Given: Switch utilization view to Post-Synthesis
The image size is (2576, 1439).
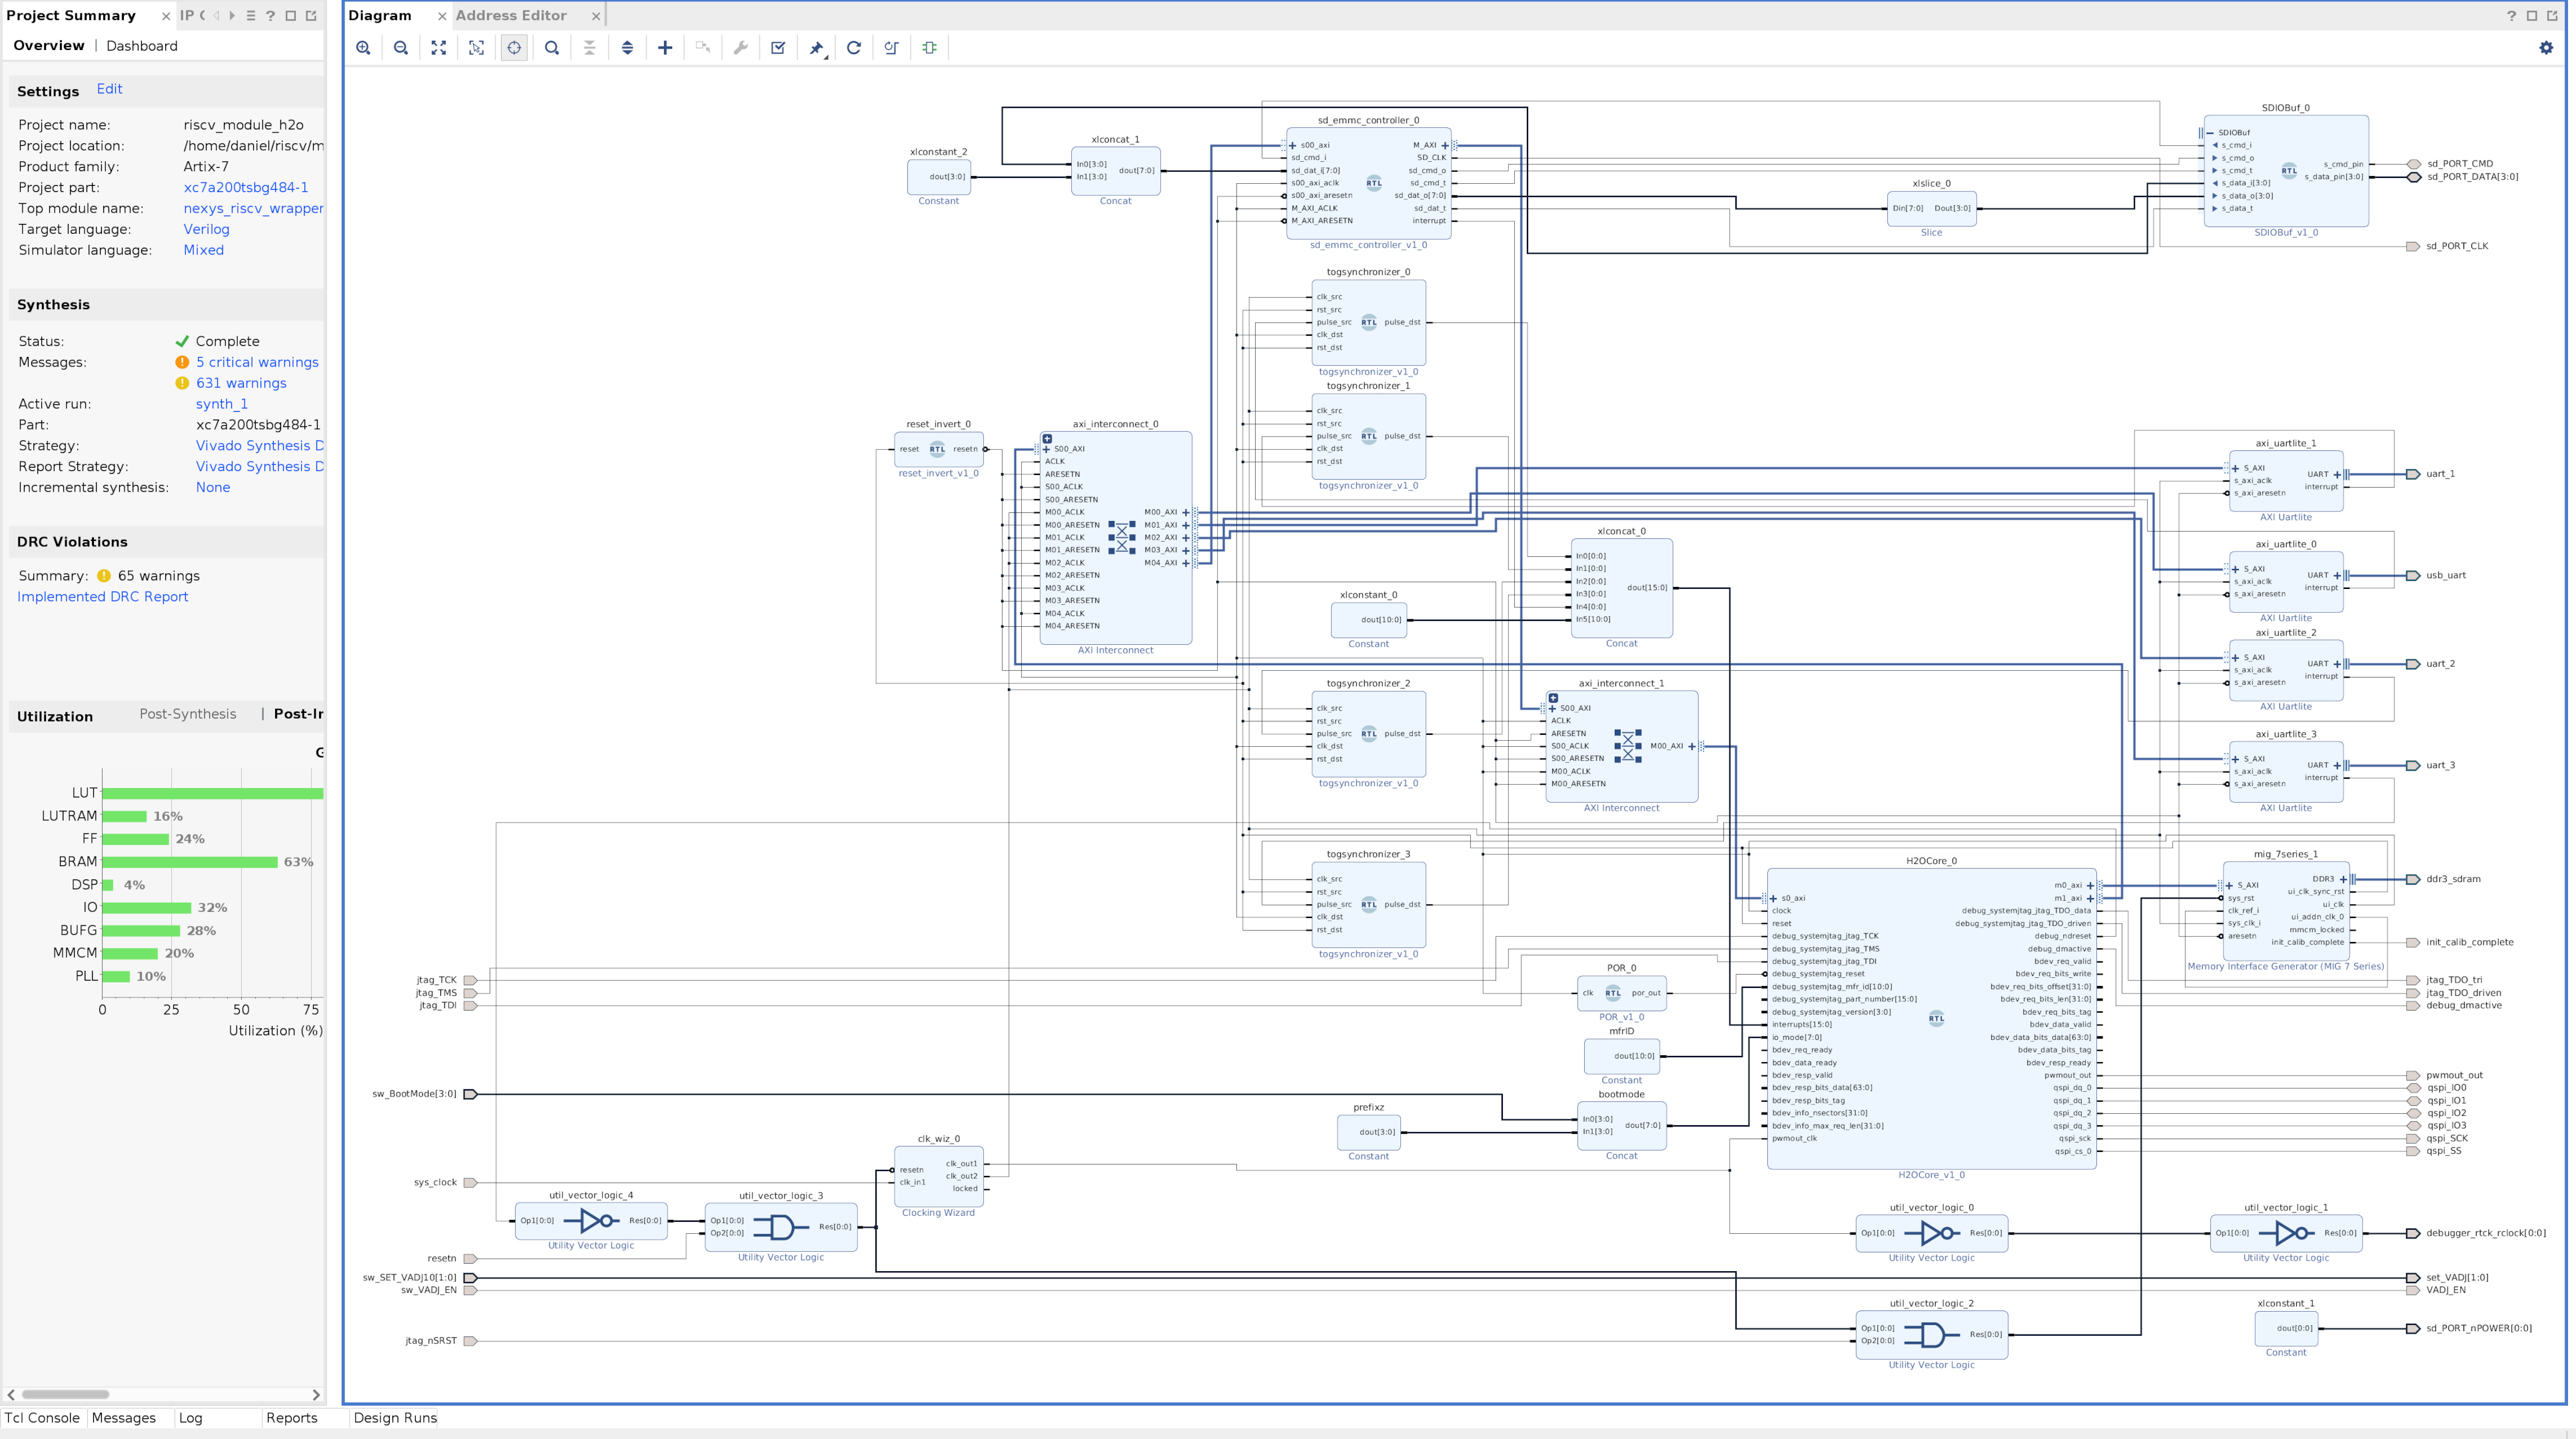Looking at the screenshot, I should (x=188, y=714).
